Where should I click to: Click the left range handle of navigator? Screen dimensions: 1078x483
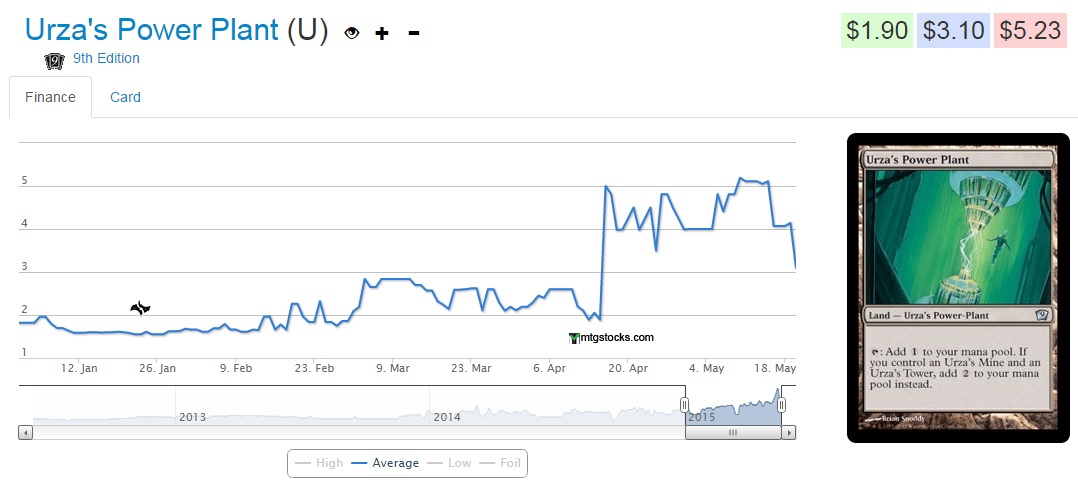(x=685, y=405)
